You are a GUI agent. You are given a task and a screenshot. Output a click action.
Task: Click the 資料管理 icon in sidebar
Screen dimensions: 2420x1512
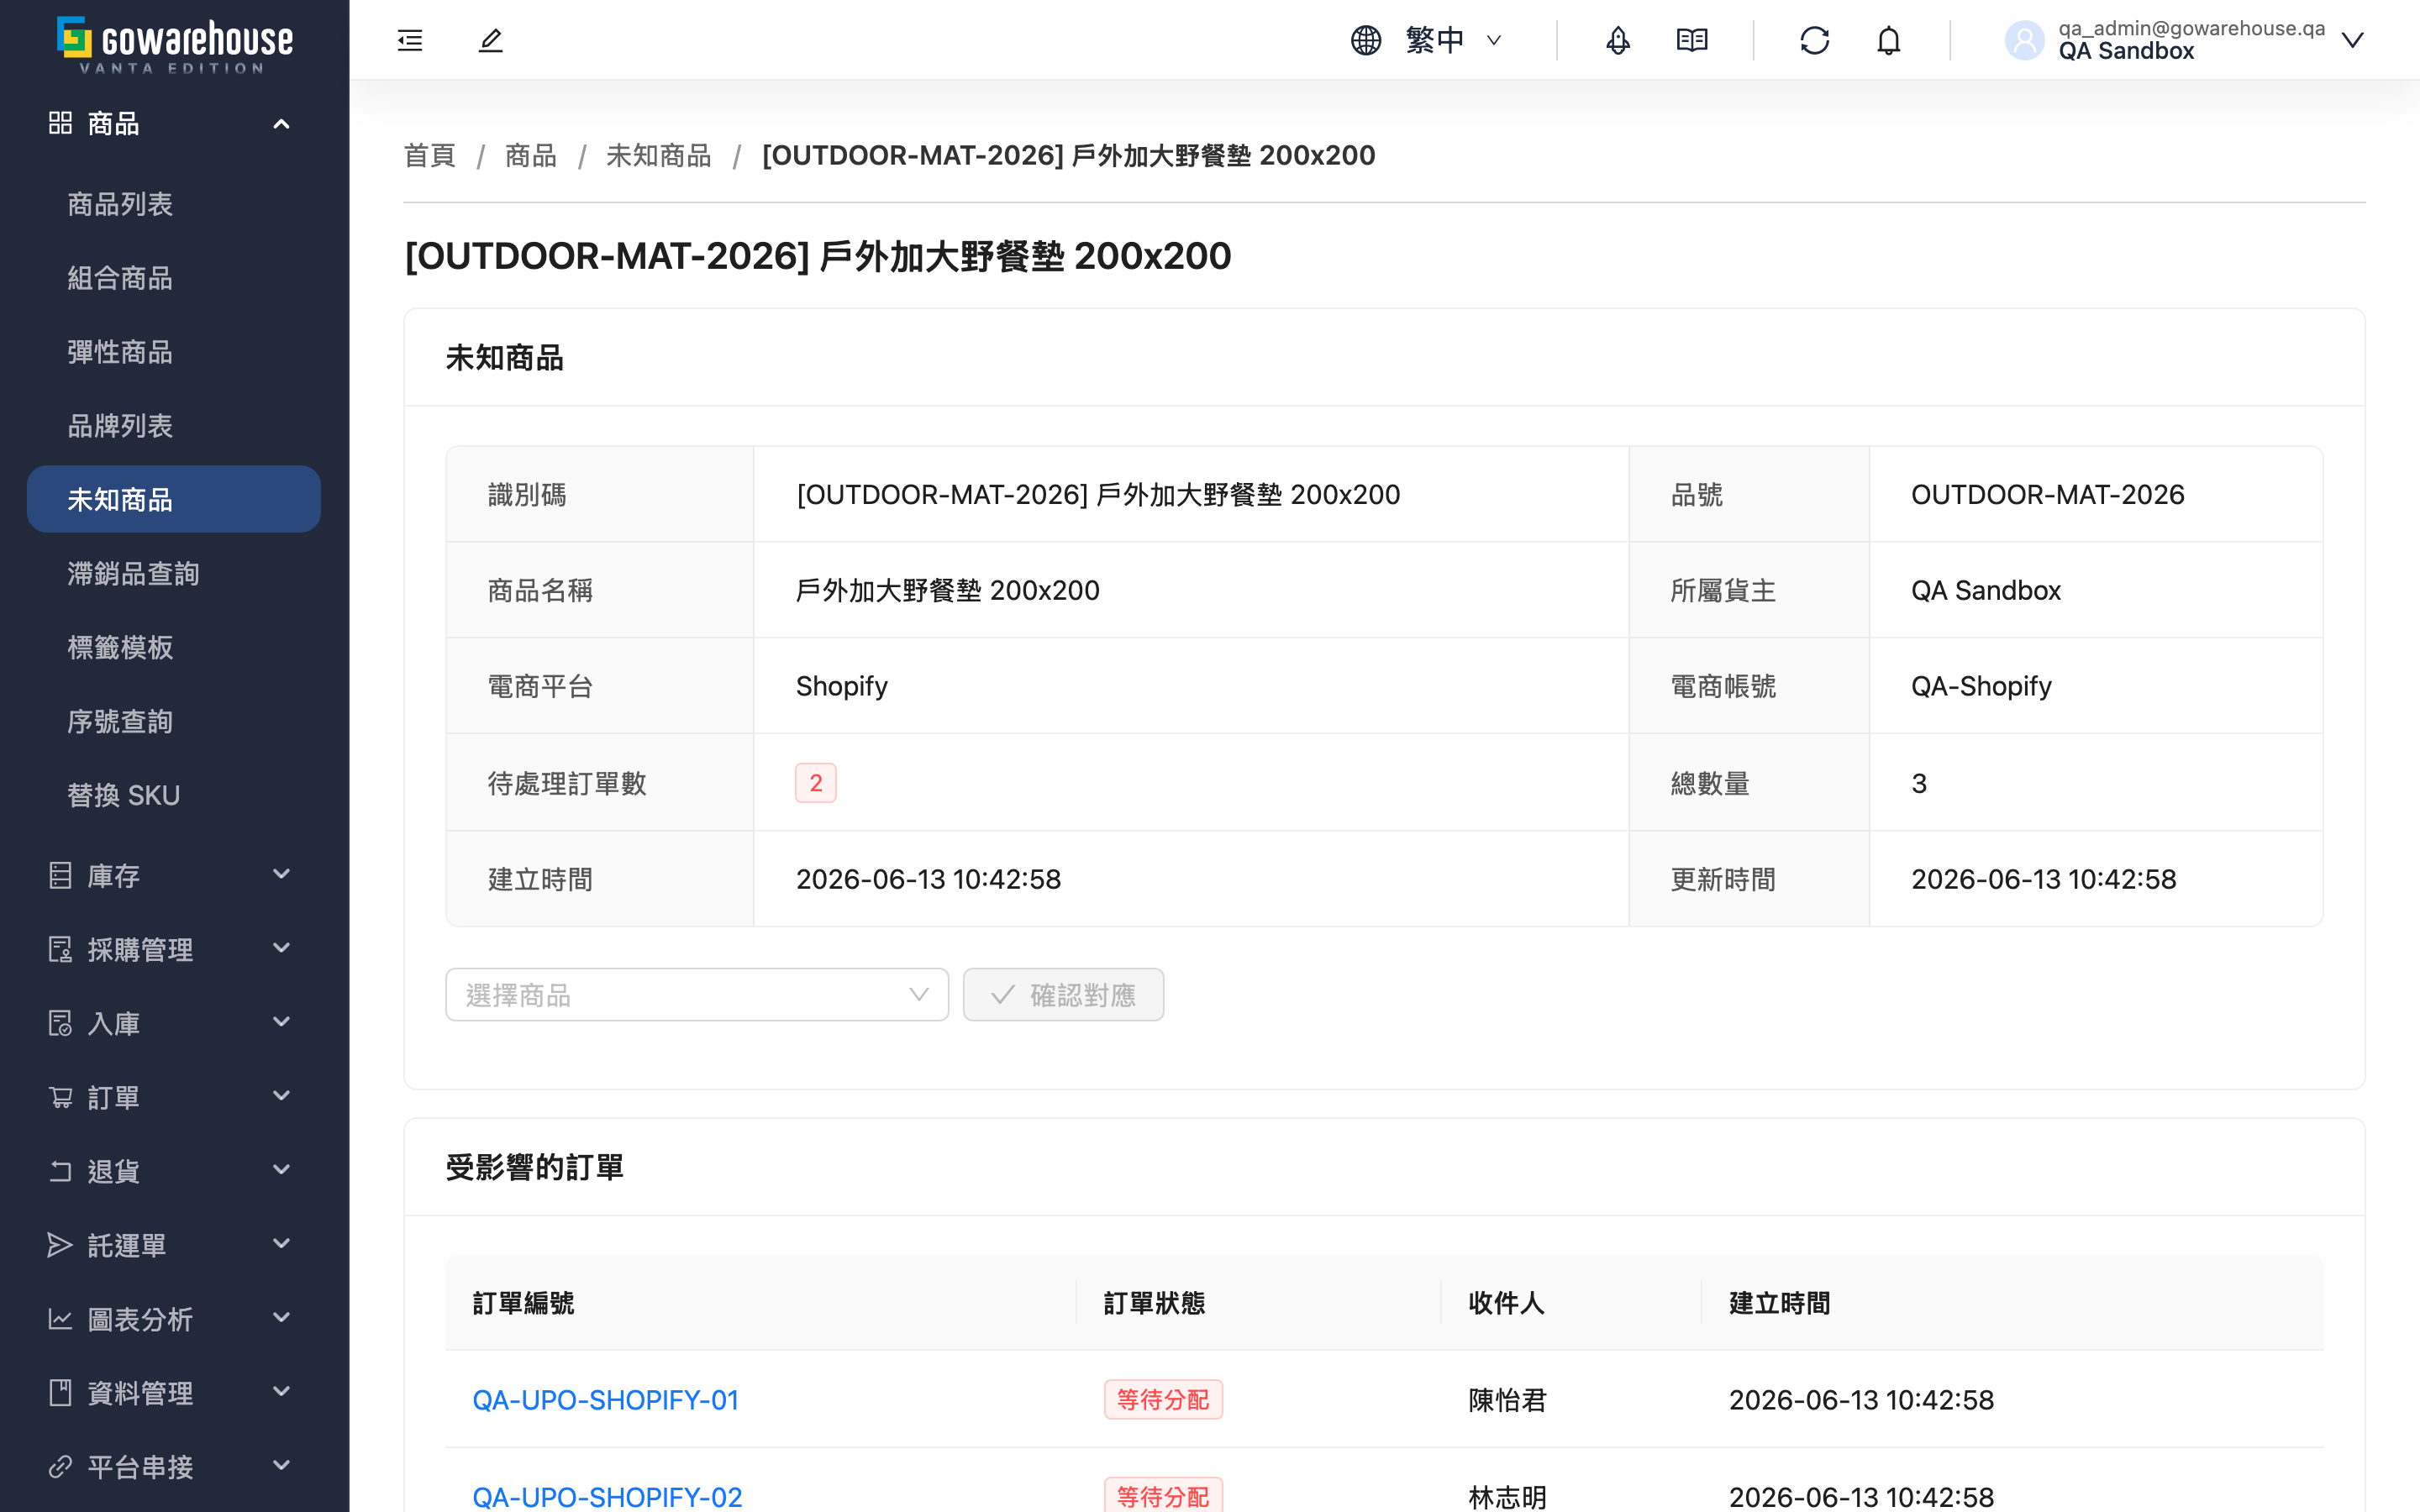click(x=60, y=1392)
